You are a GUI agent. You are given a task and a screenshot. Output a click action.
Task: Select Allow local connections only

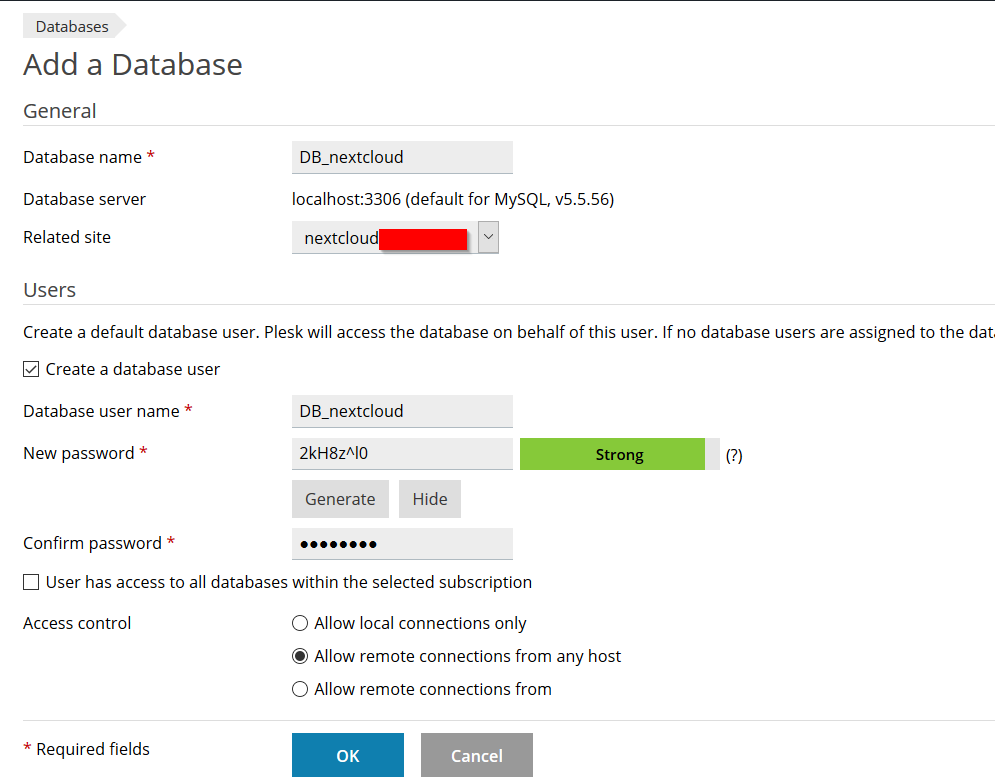300,623
